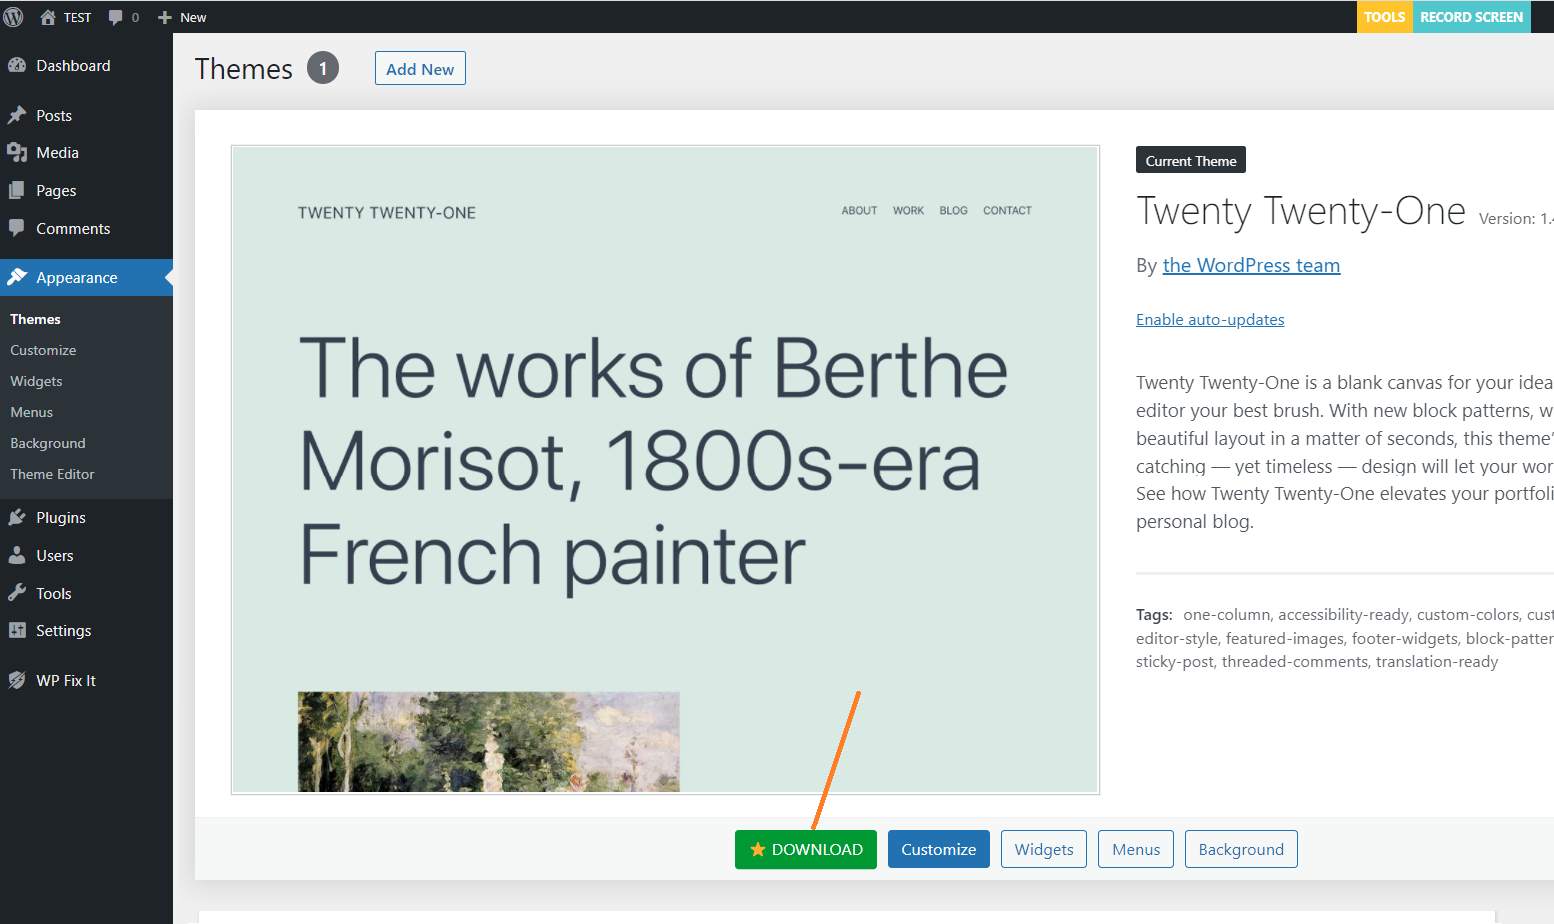The height and width of the screenshot is (924, 1554).
Task: Select the Appearance menu item
Action: (x=86, y=277)
